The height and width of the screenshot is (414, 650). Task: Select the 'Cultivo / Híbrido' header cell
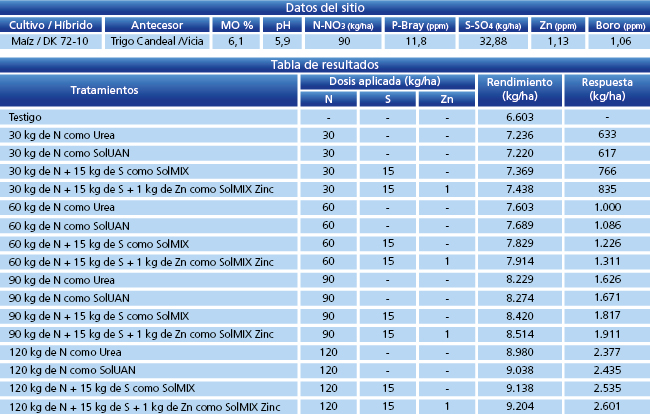pyautogui.click(x=50, y=25)
